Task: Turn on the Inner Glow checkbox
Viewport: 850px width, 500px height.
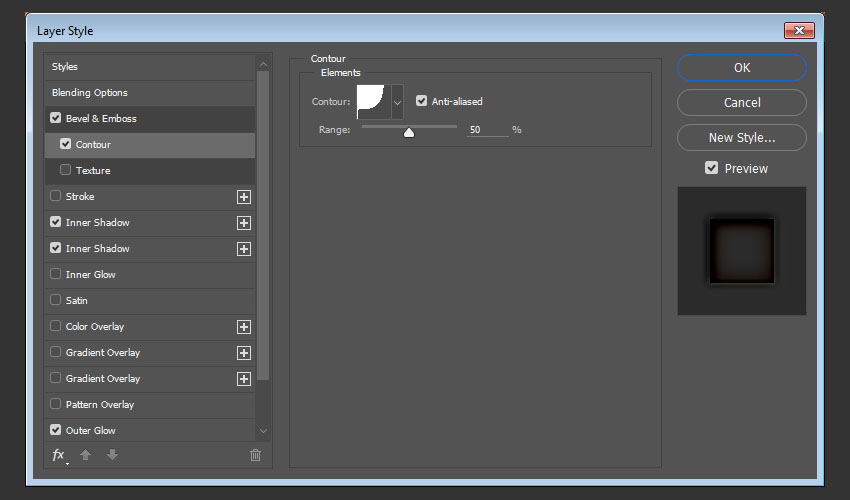Action: click(x=55, y=274)
